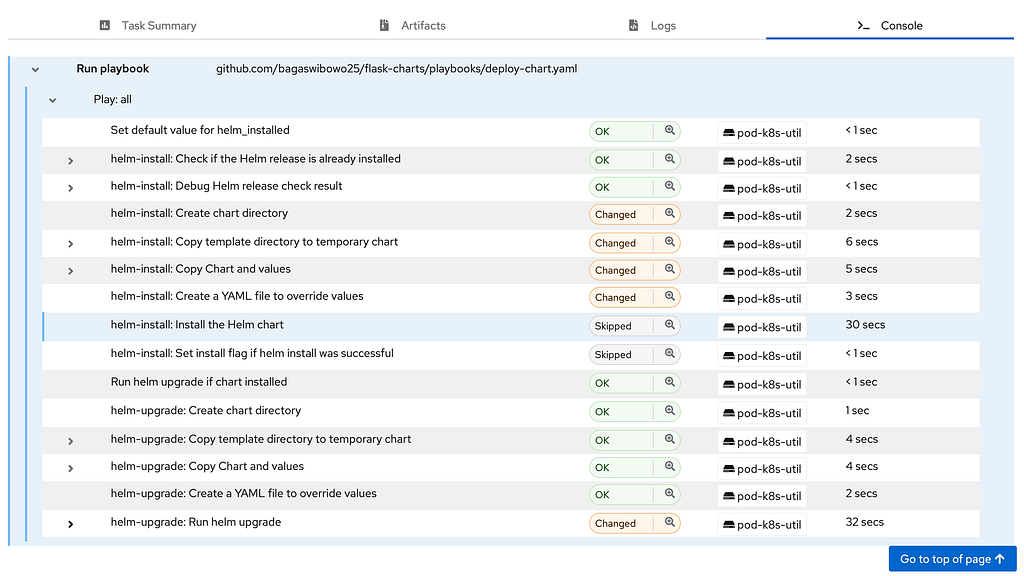Image resolution: width=1024 pixels, height=576 pixels.
Task: Switch to the Artifacts tab
Action: (x=413, y=25)
